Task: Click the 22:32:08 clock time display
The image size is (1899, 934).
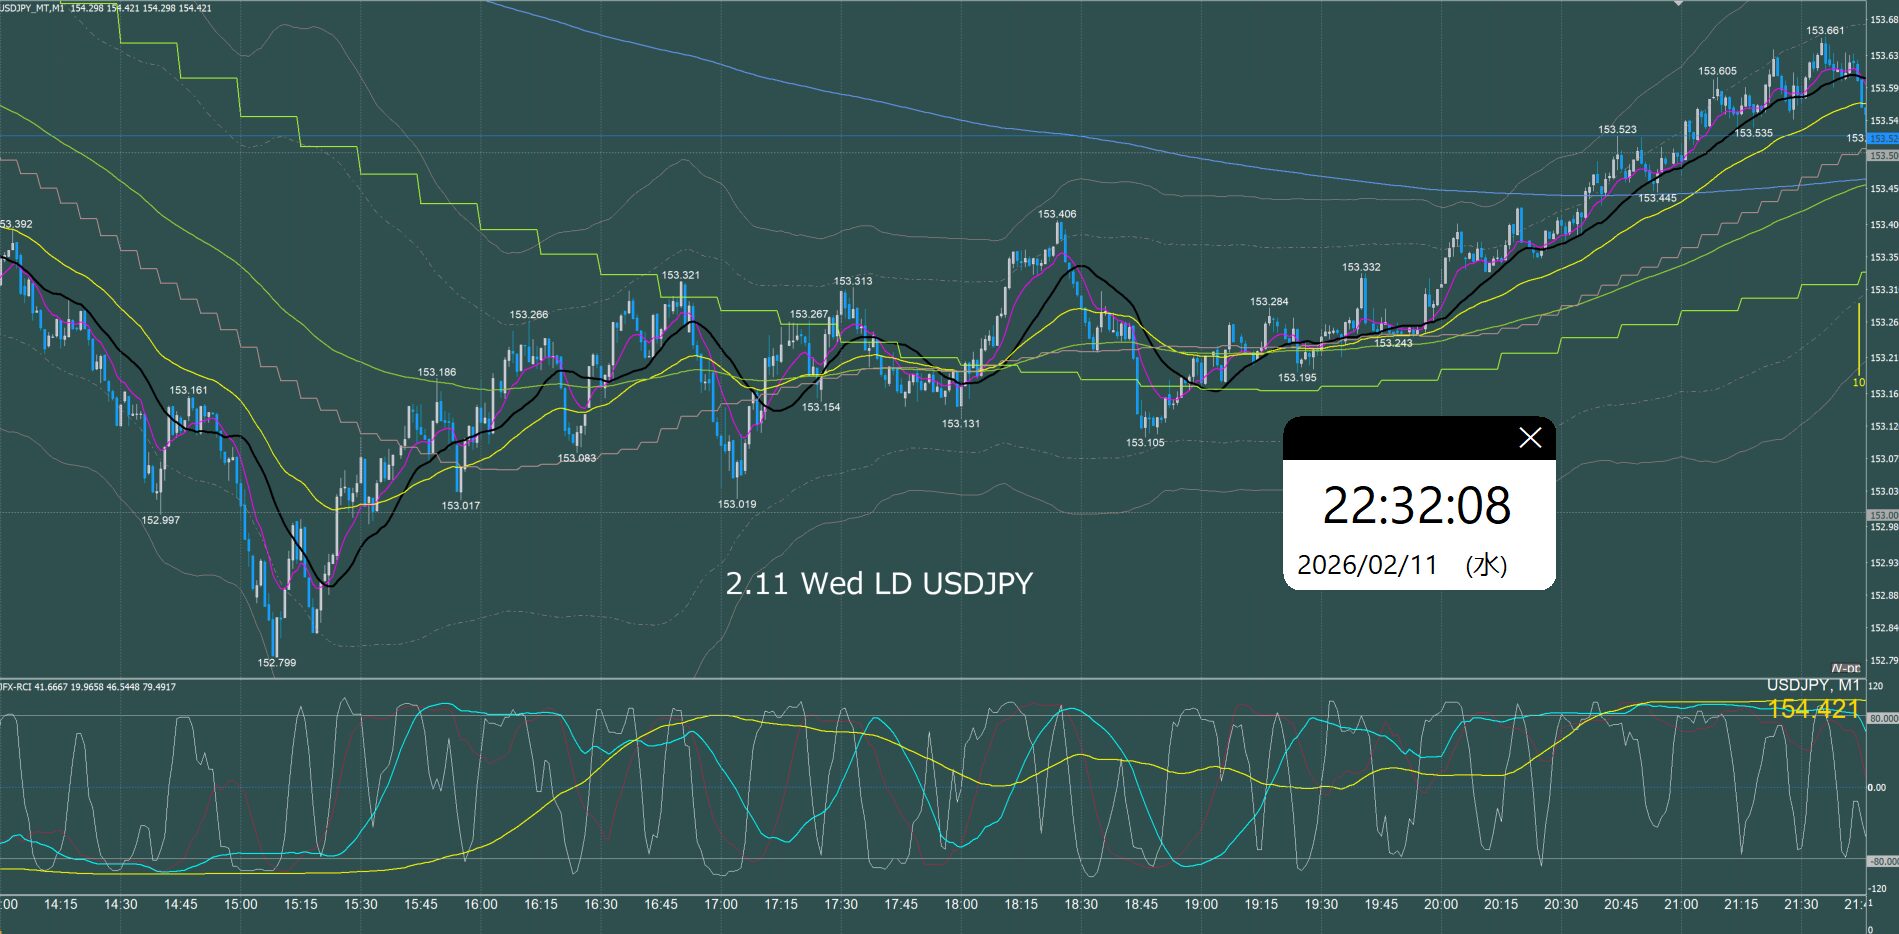Action: click(1416, 506)
